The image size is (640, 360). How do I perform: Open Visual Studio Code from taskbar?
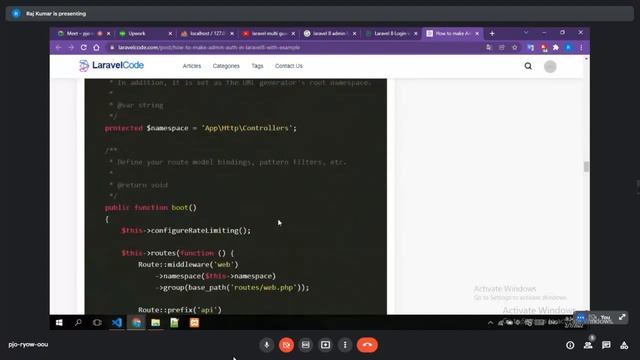point(117,322)
